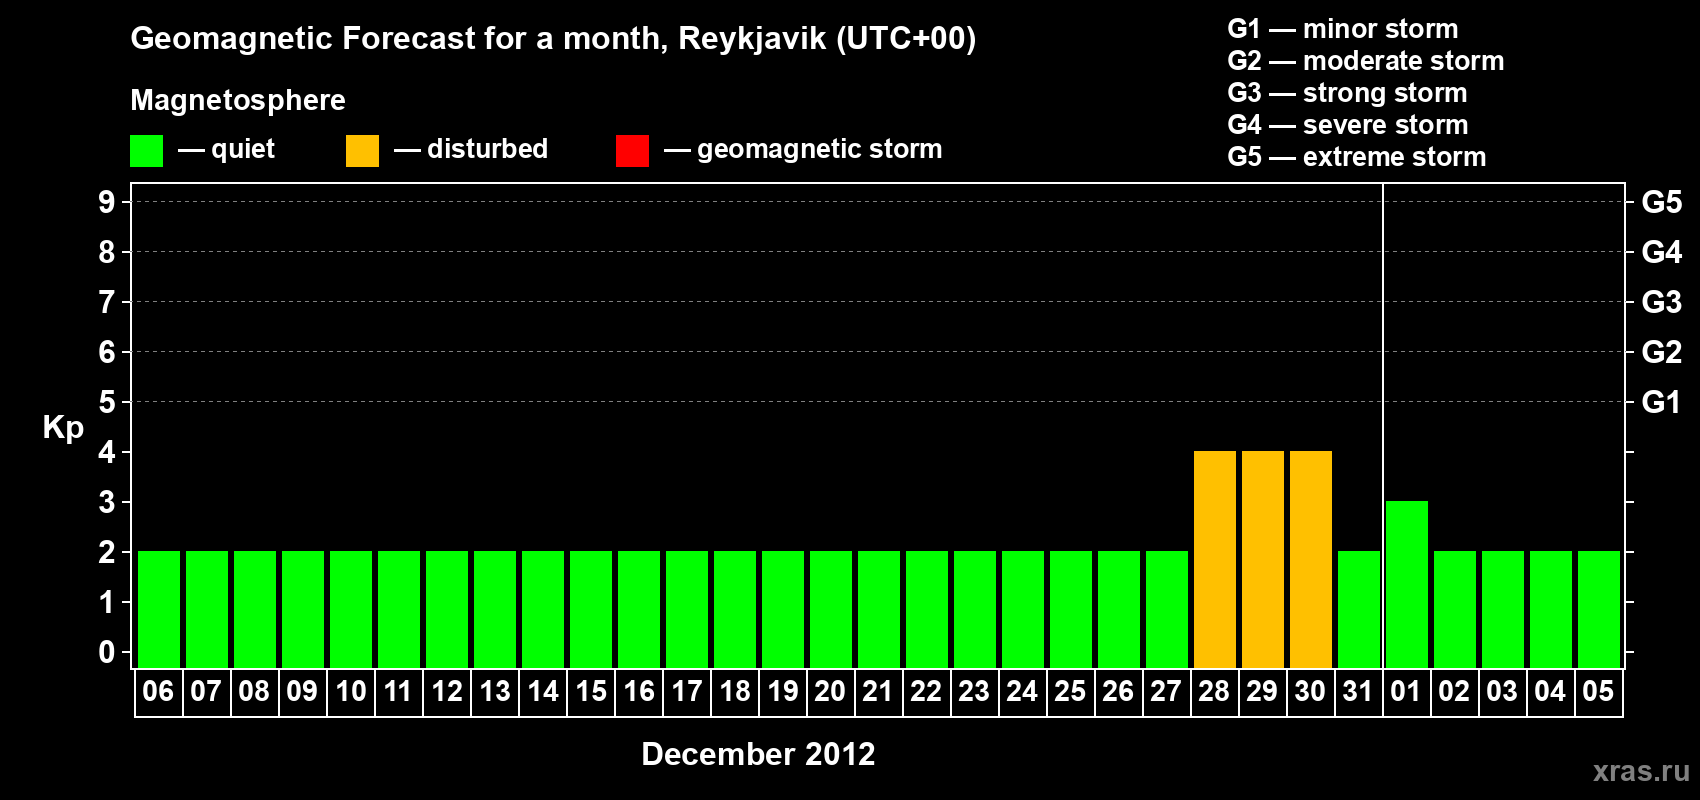Screen dimensions: 1700x800
Task: Click the green bar for January 01
Action: pos(1407,584)
